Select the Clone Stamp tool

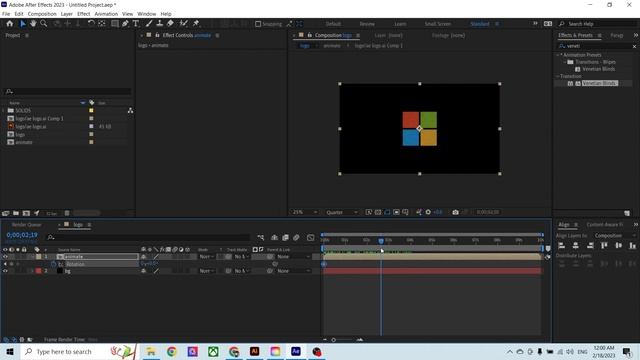[160, 24]
